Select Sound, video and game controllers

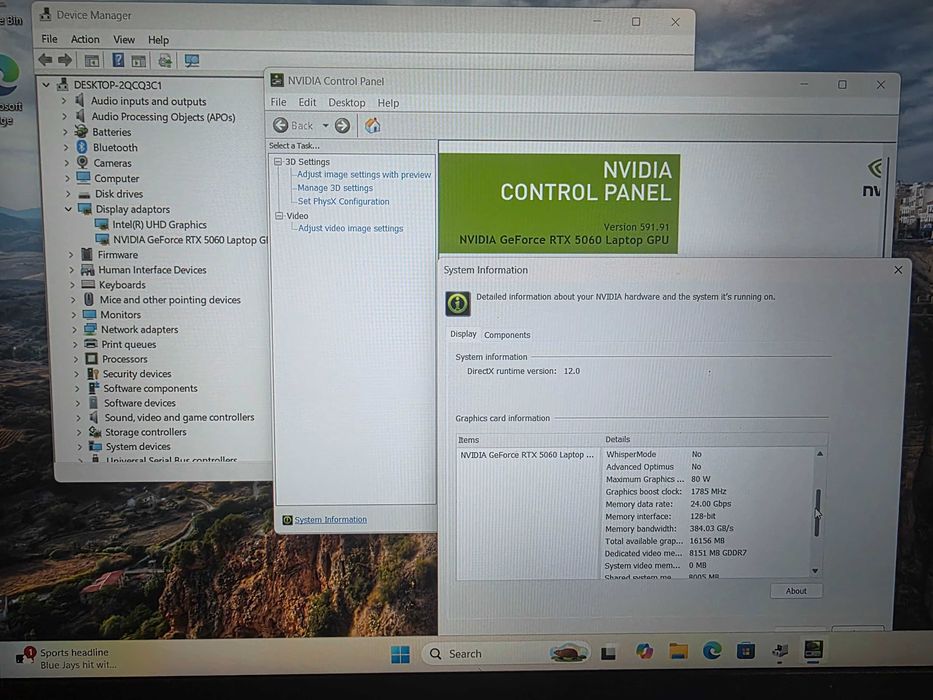click(x=179, y=417)
